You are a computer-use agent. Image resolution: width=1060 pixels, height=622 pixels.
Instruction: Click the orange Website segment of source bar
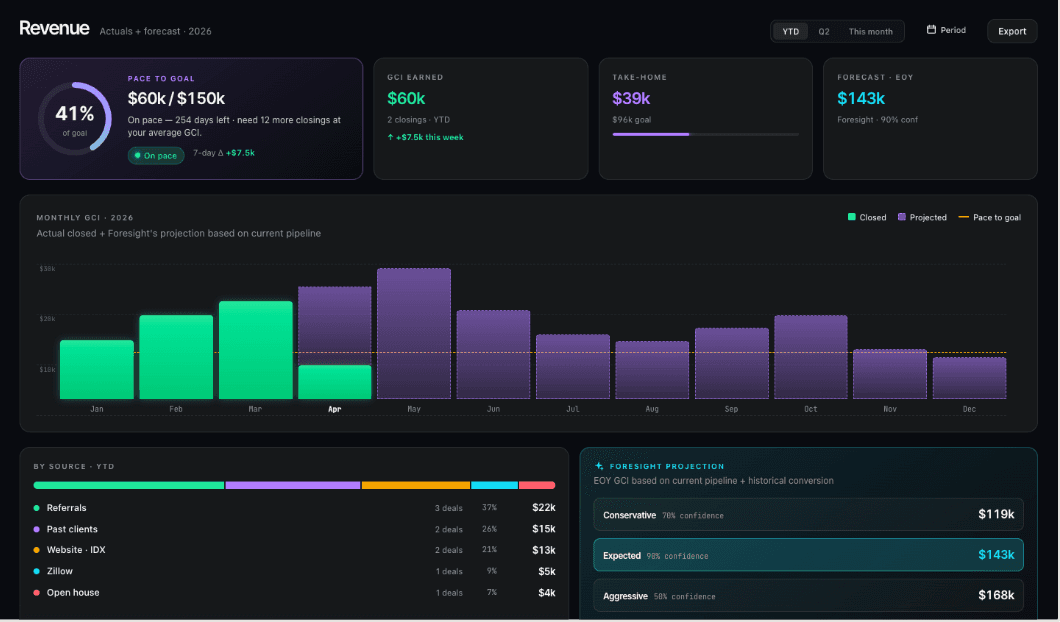(x=416, y=485)
